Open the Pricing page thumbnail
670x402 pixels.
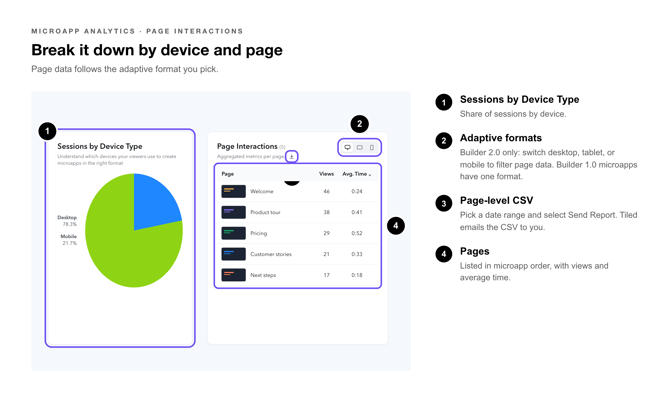pos(233,233)
